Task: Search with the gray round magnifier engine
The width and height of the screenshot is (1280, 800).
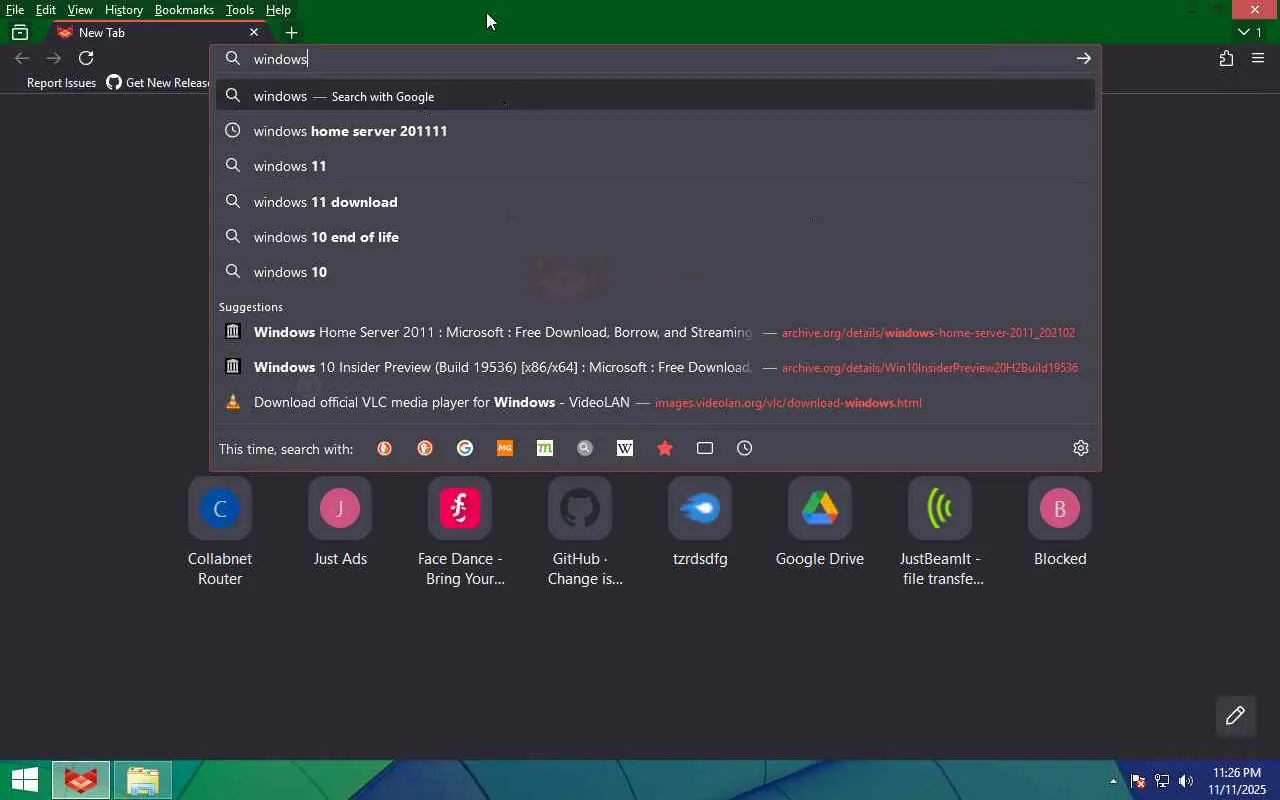Action: click(x=585, y=448)
